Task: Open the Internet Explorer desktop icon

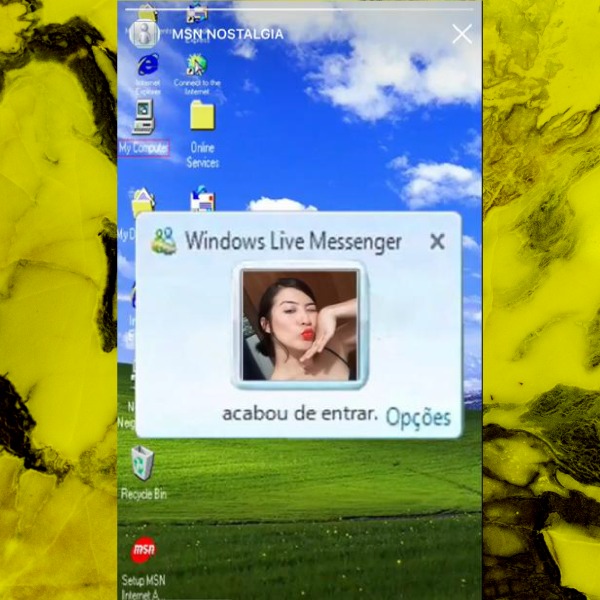Action: click(148, 66)
